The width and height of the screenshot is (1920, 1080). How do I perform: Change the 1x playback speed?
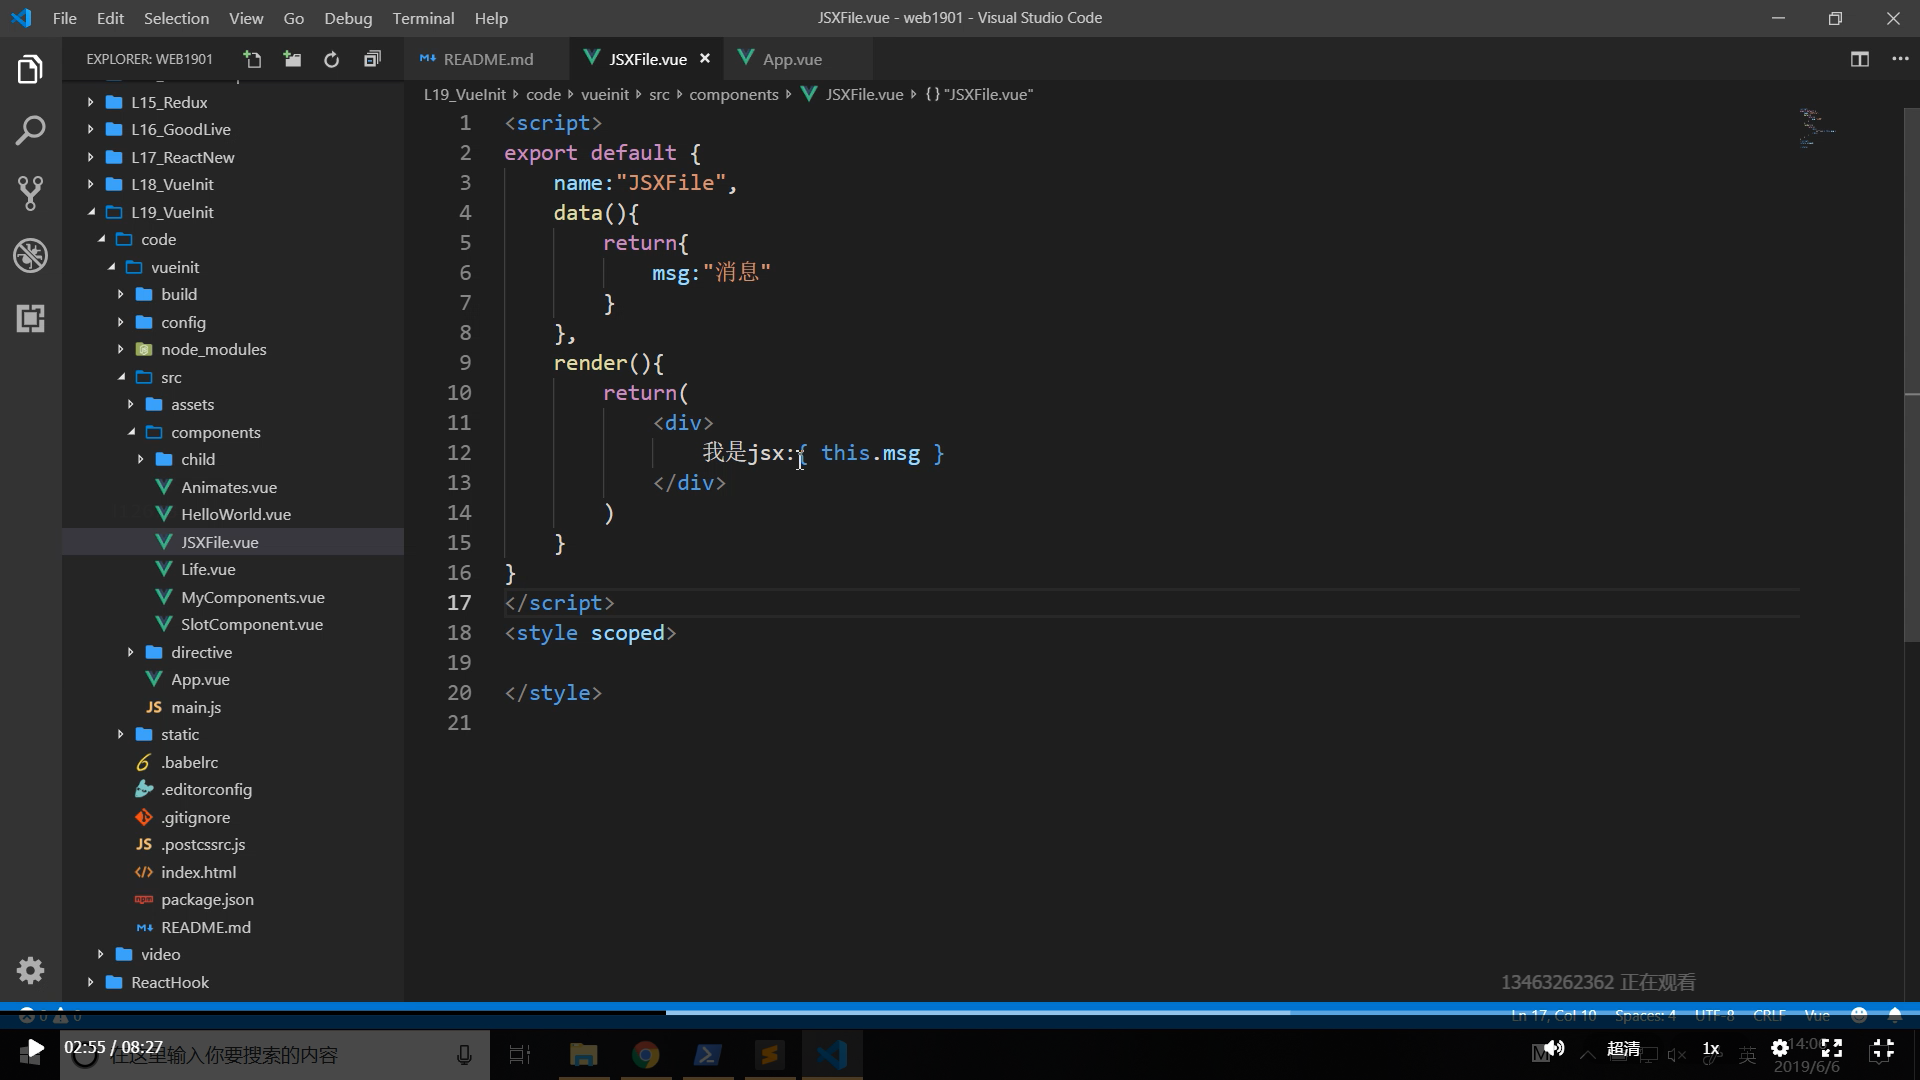pos(1711,1048)
